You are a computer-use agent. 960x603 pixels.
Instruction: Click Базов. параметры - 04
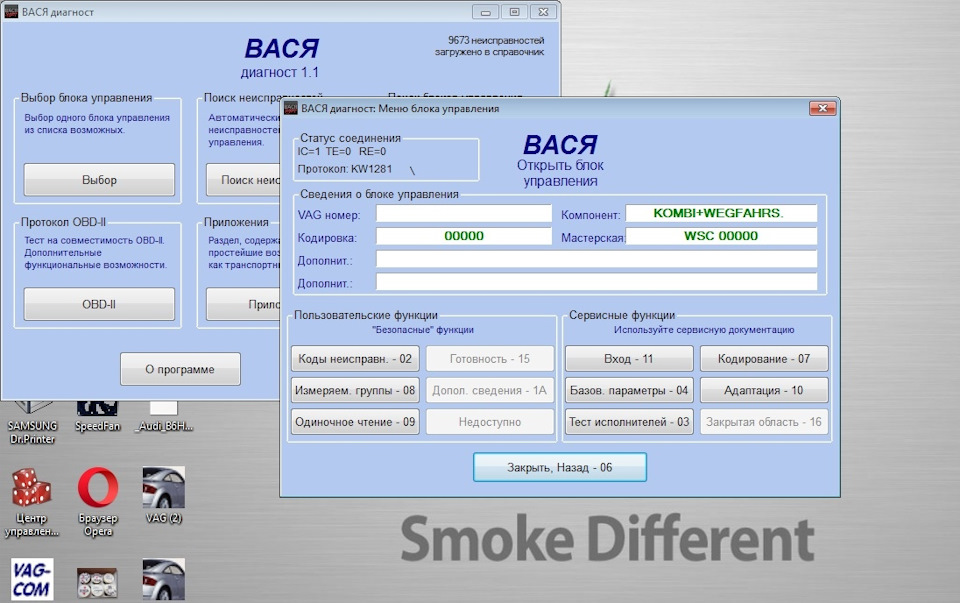click(629, 390)
